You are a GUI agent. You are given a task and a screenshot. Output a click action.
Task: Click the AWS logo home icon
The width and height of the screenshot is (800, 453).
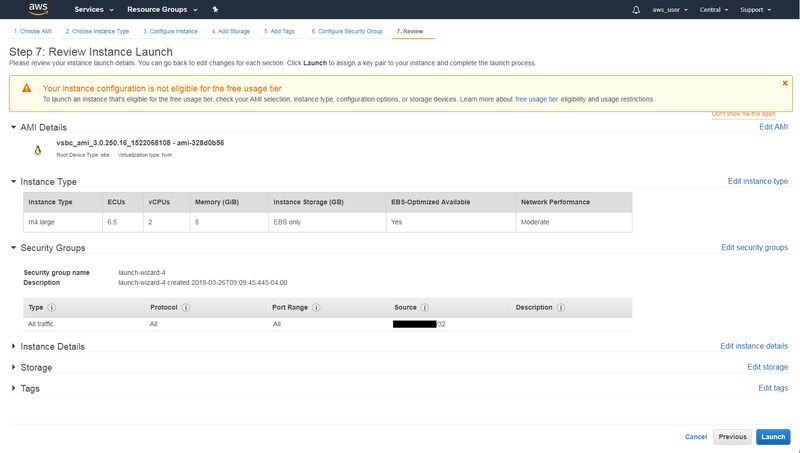(x=38, y=9)
